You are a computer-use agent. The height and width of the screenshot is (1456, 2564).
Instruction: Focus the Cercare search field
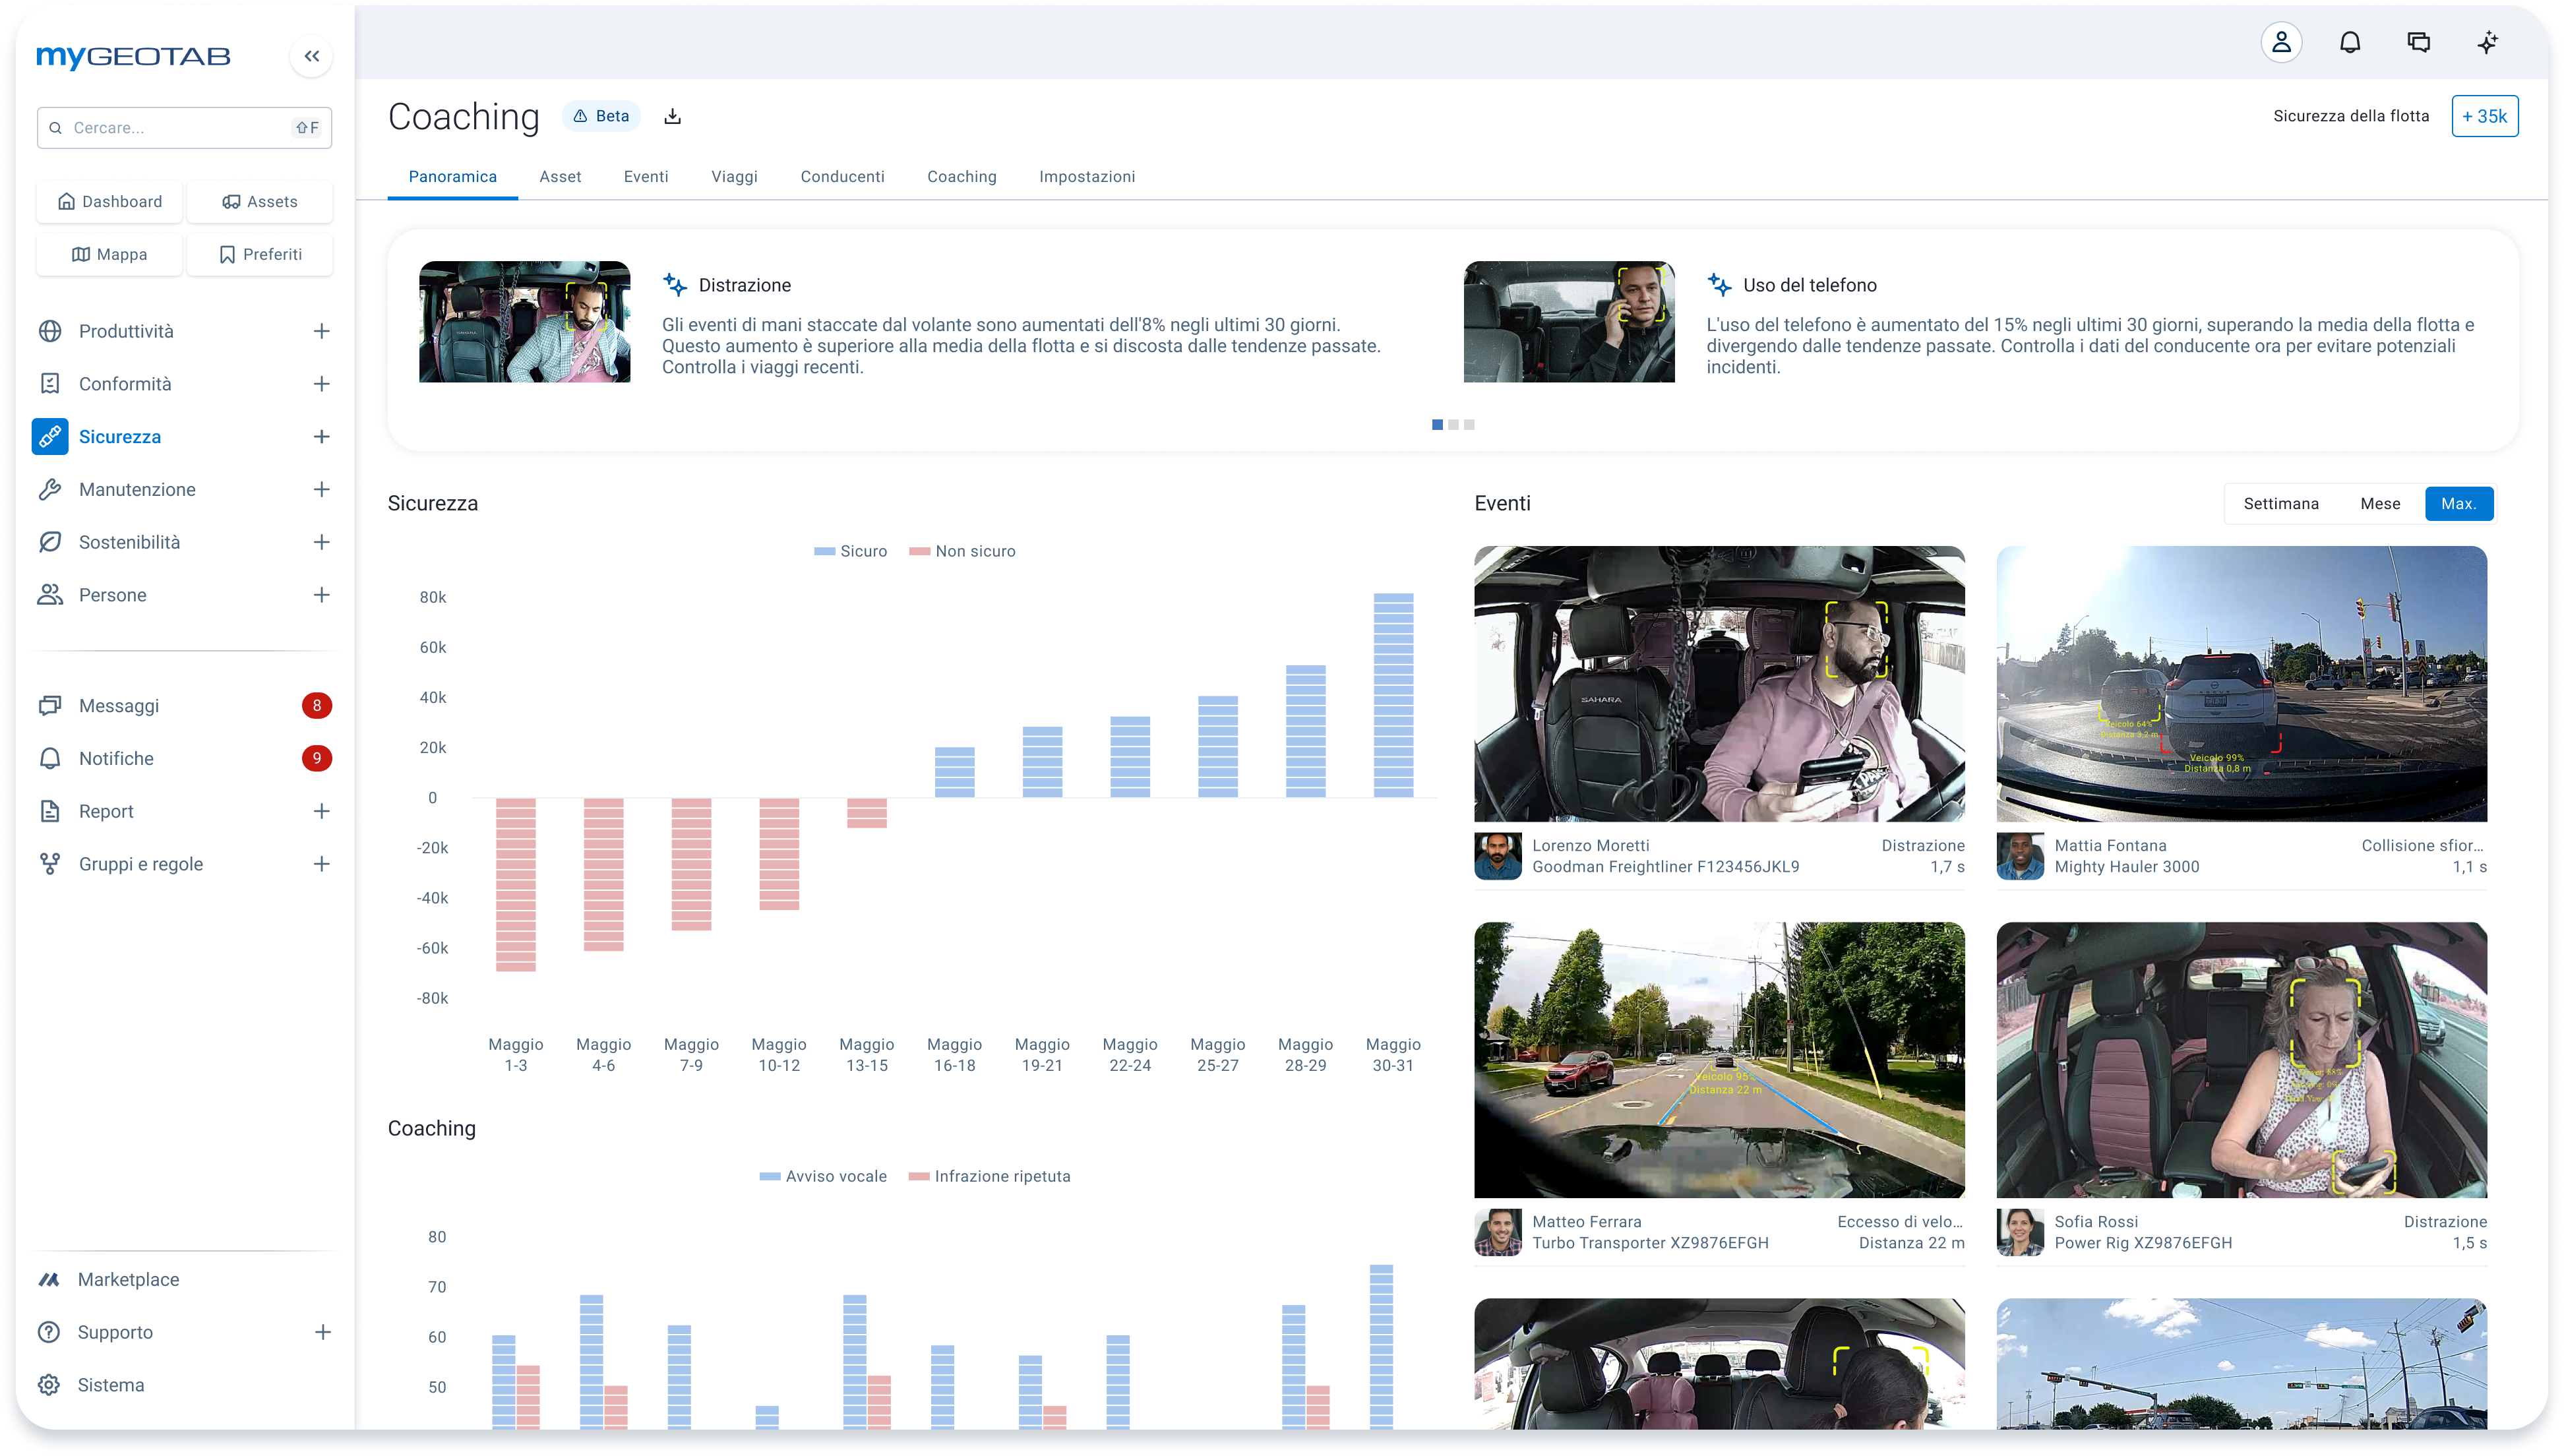coord(184,128)
